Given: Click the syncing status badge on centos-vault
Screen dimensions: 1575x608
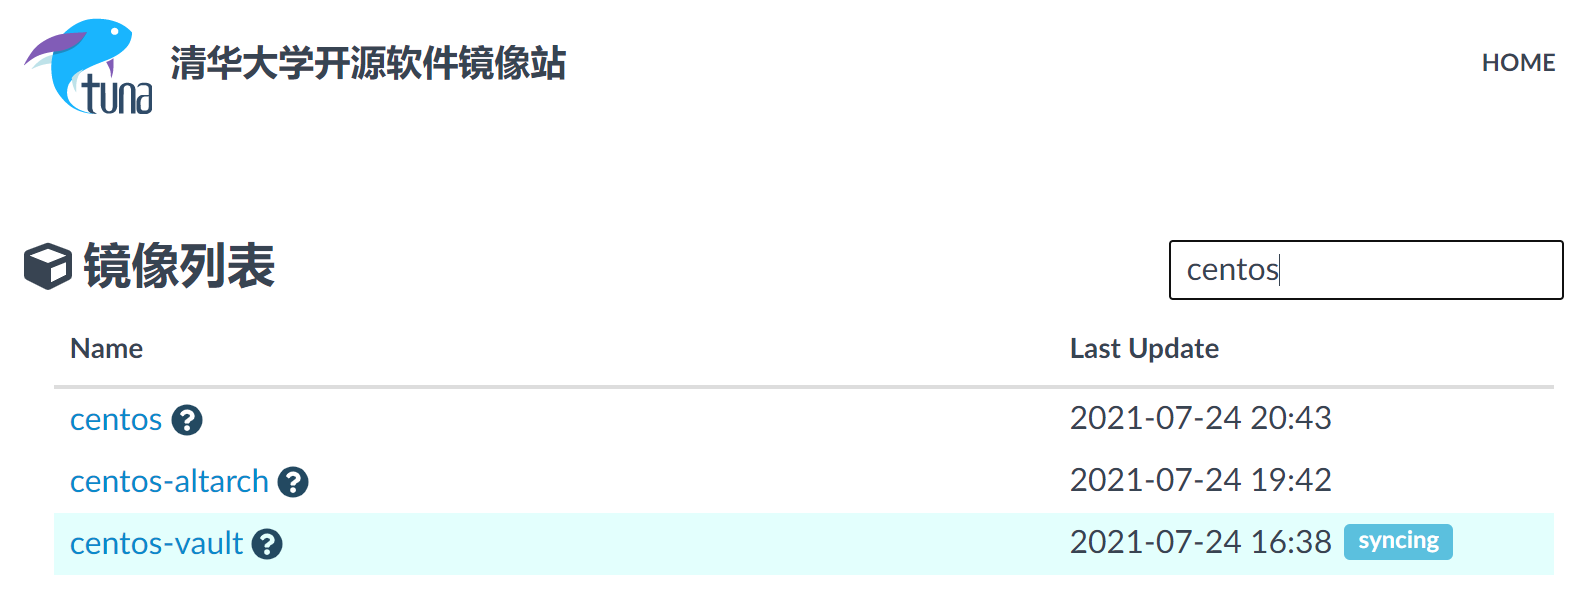Looking at the screenshot, I should coord(1398,541).
